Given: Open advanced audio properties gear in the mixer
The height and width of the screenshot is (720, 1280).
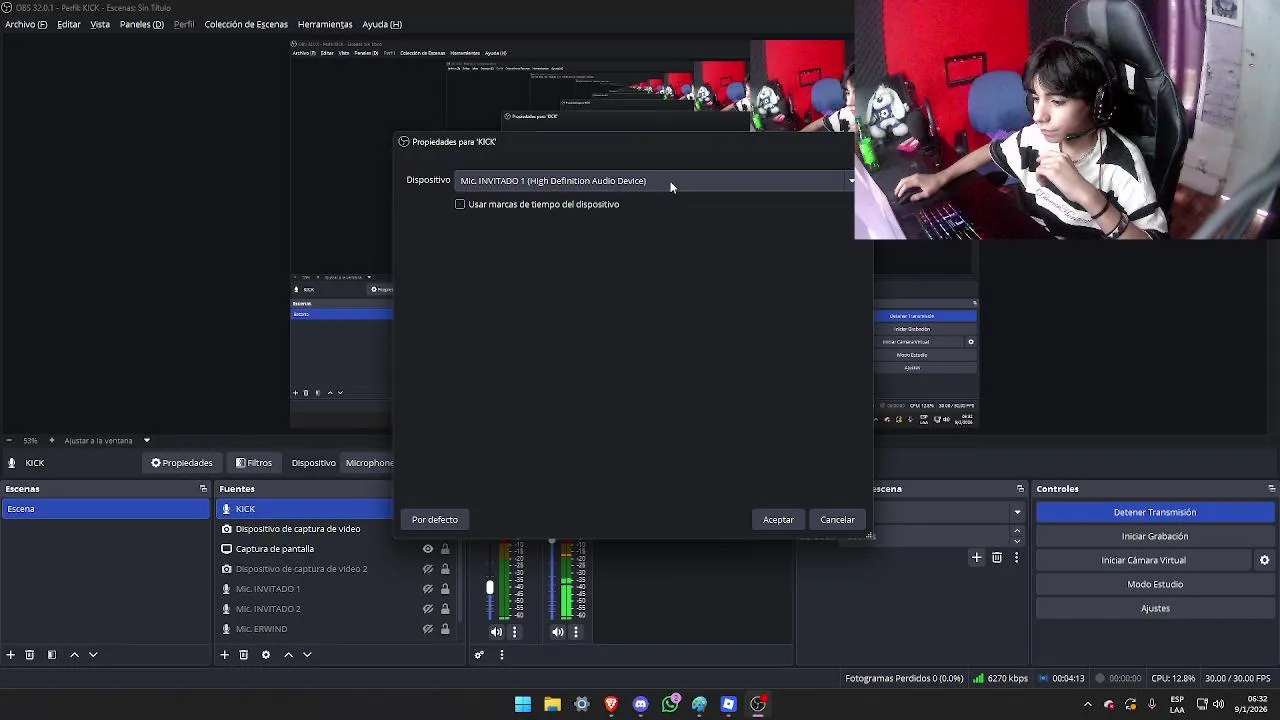Looking at the screenshot, I should (x=479, y=654).
